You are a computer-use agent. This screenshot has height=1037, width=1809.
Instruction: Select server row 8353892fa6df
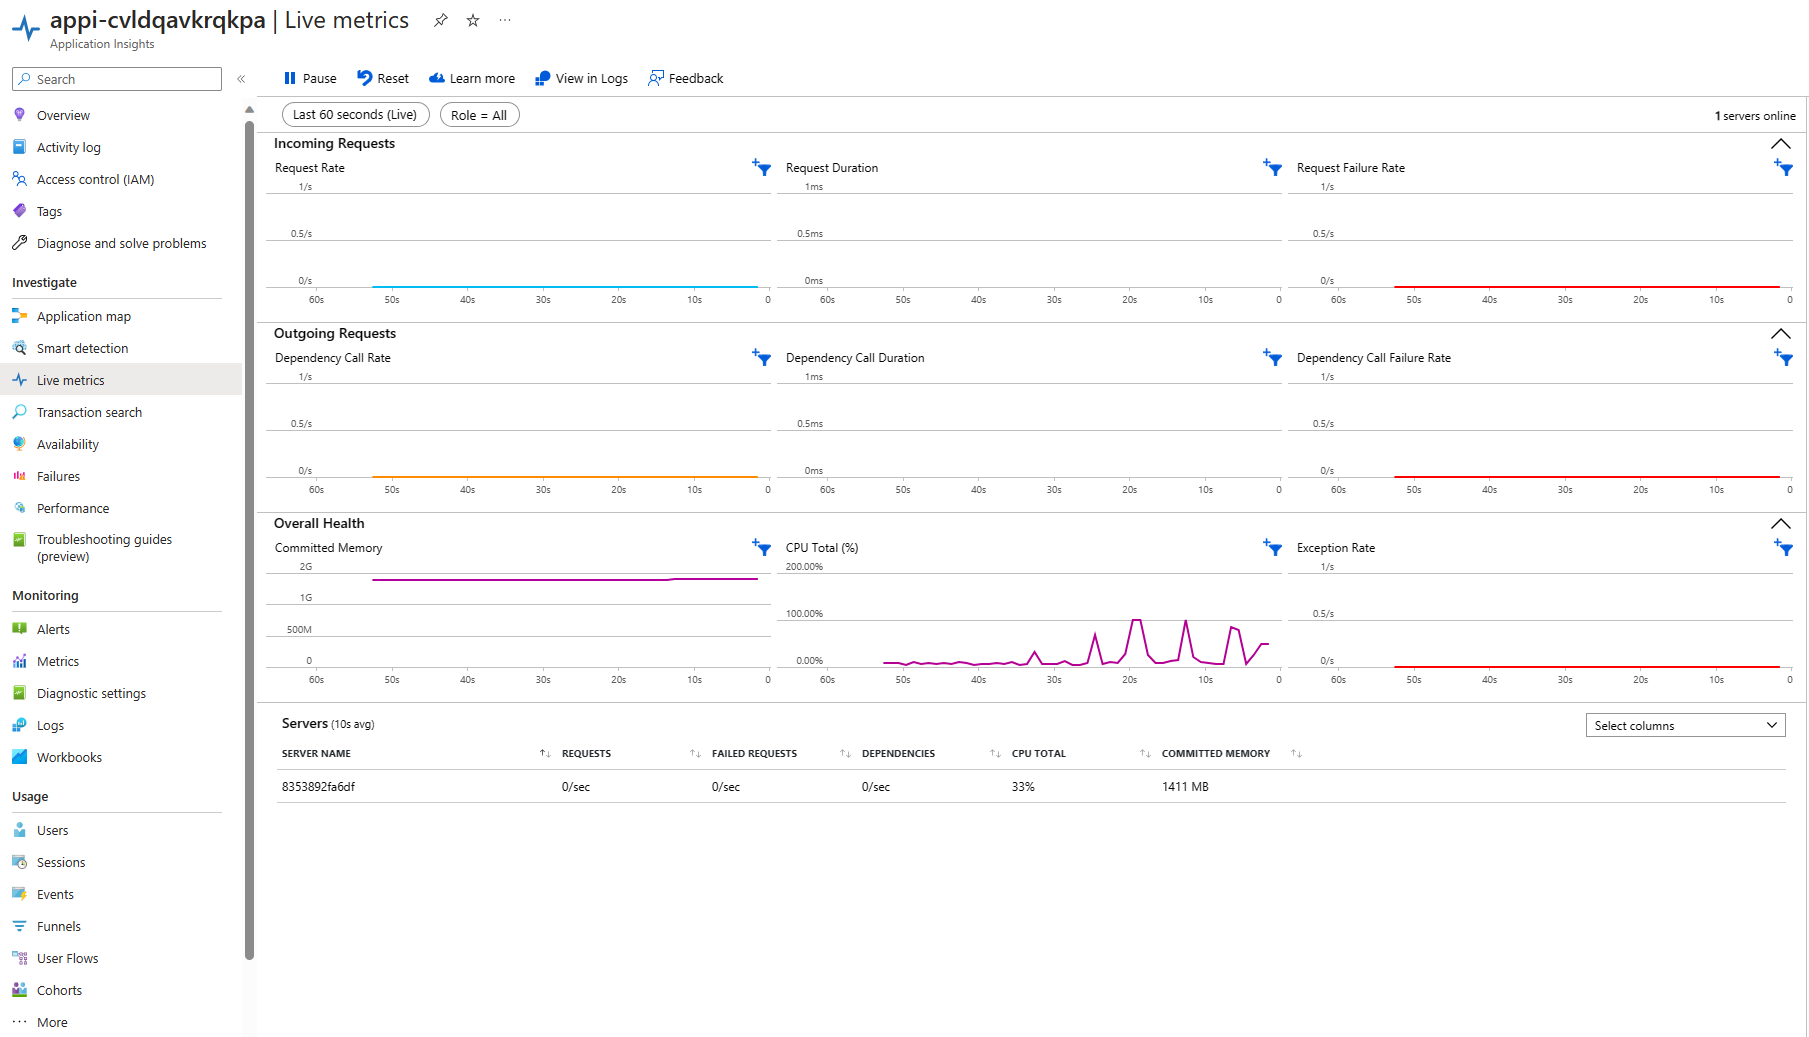pyautogui.click(x=1031, y=787)
